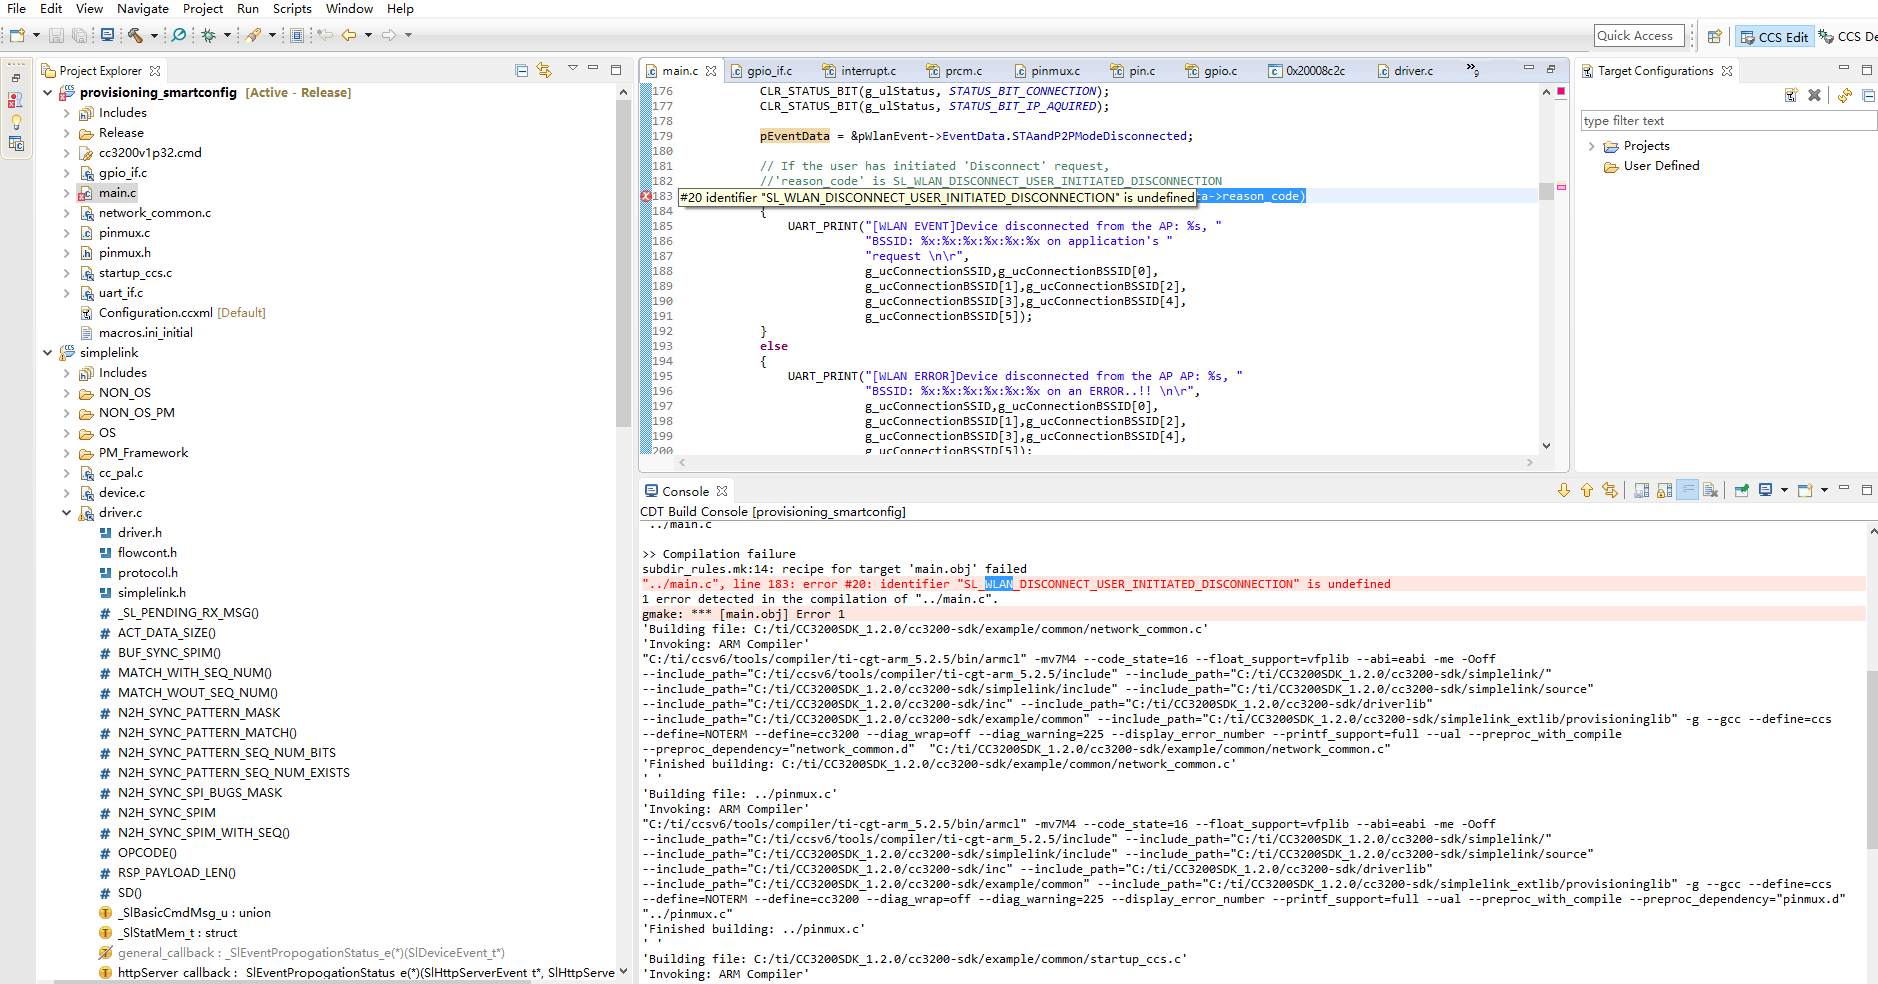
Task: Toggle console word wrap button
Action: [x=1687, y=490]
